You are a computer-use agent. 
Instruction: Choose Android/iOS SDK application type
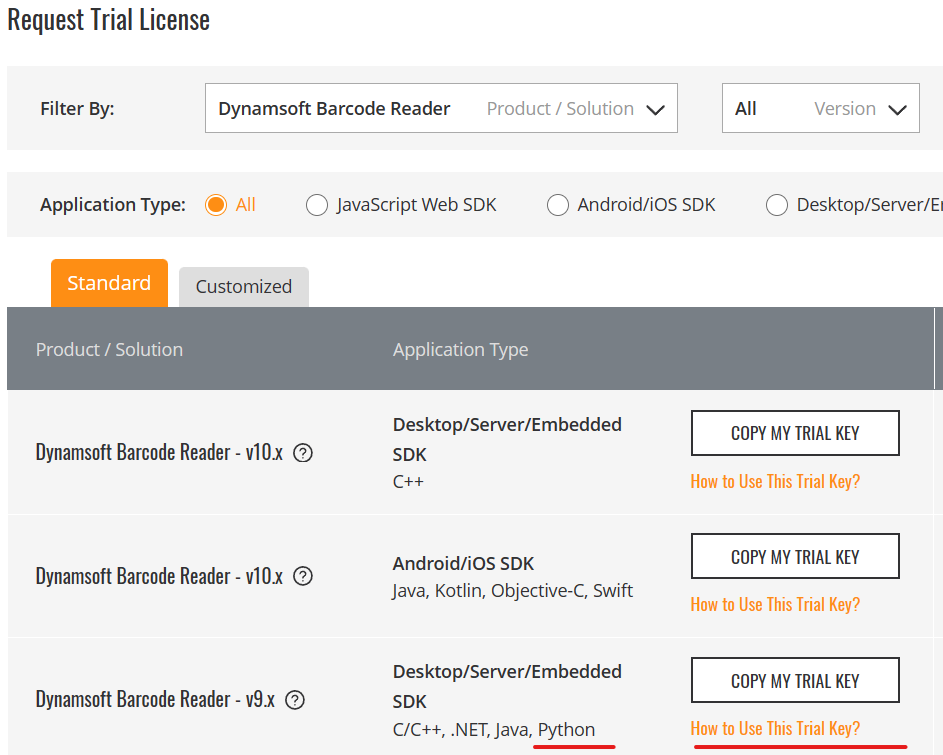click(558, 205)
